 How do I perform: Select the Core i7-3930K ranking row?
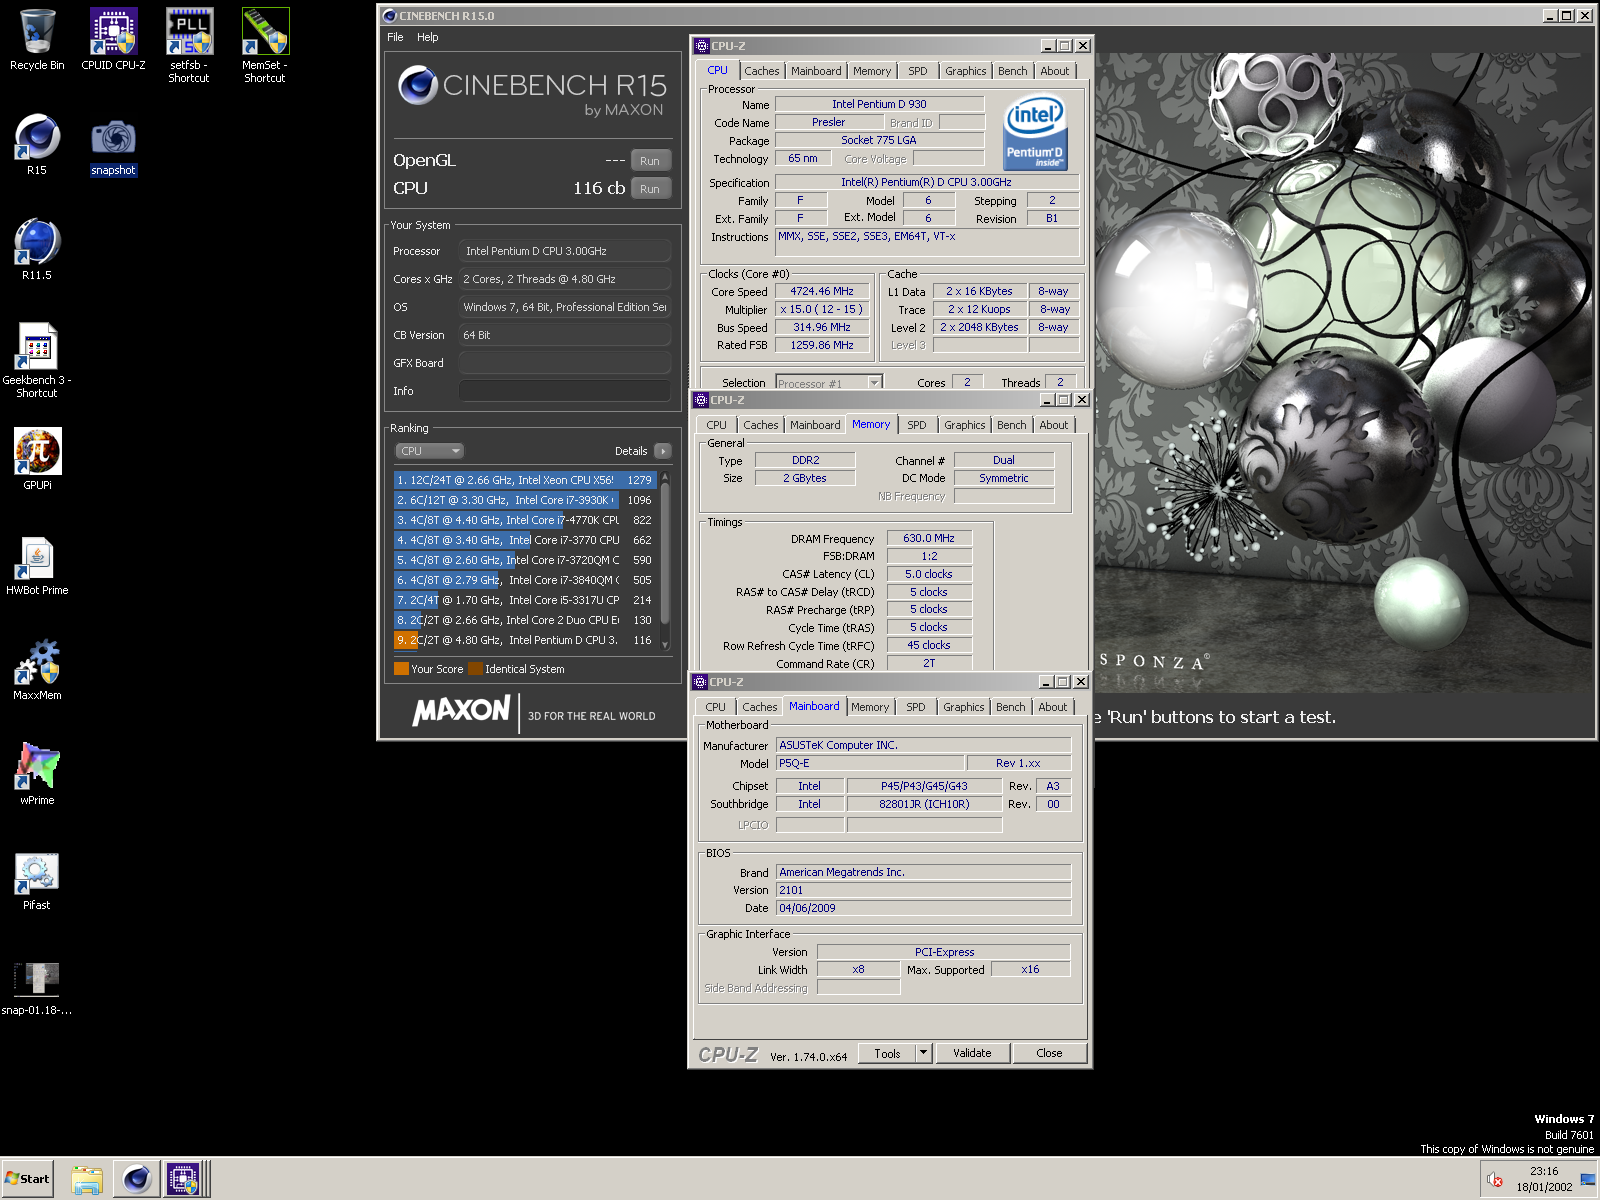(525, 500)
